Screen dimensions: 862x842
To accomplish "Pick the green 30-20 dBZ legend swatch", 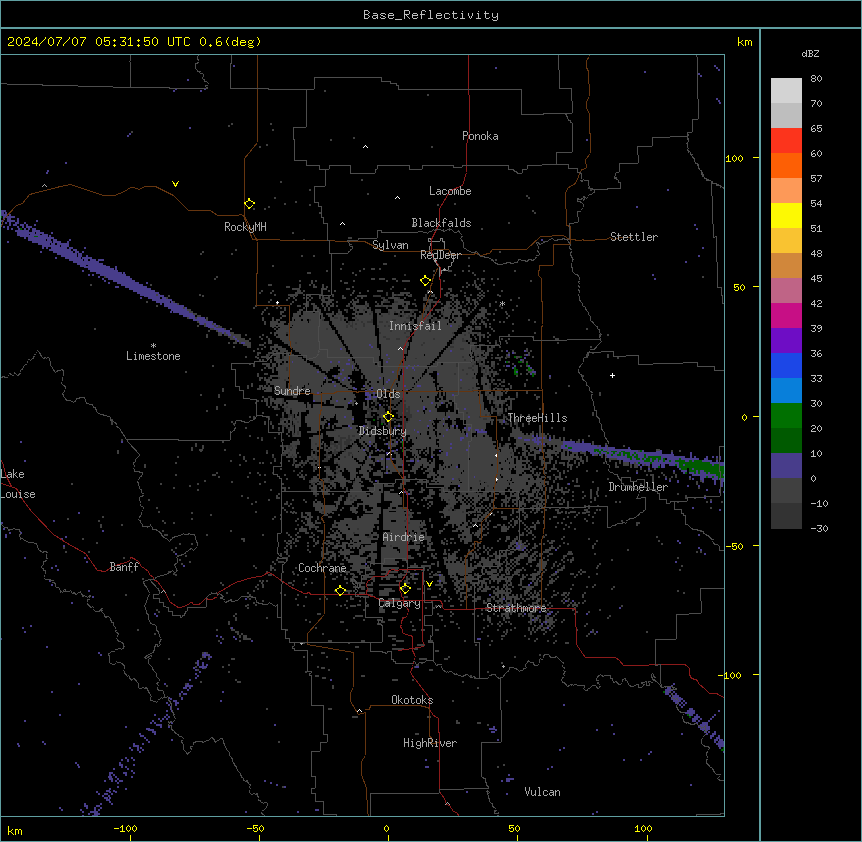I will (786, 416).
